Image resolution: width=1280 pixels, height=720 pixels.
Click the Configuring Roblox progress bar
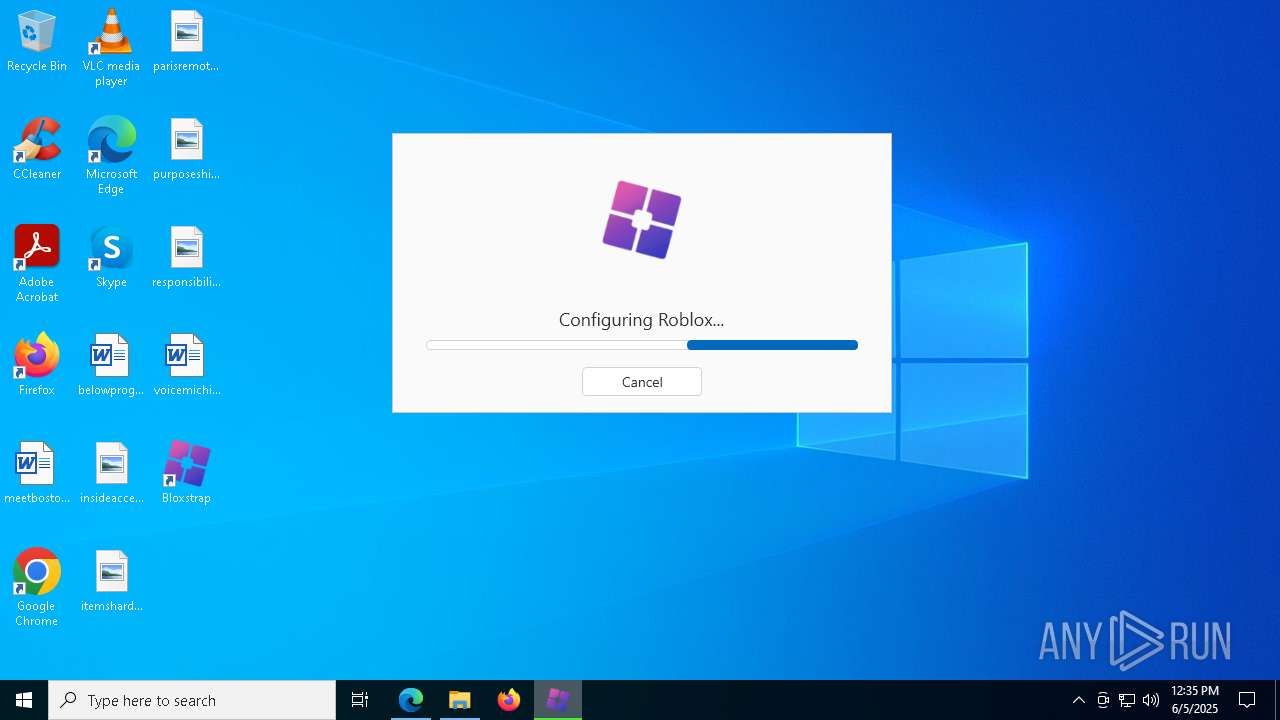642,345
